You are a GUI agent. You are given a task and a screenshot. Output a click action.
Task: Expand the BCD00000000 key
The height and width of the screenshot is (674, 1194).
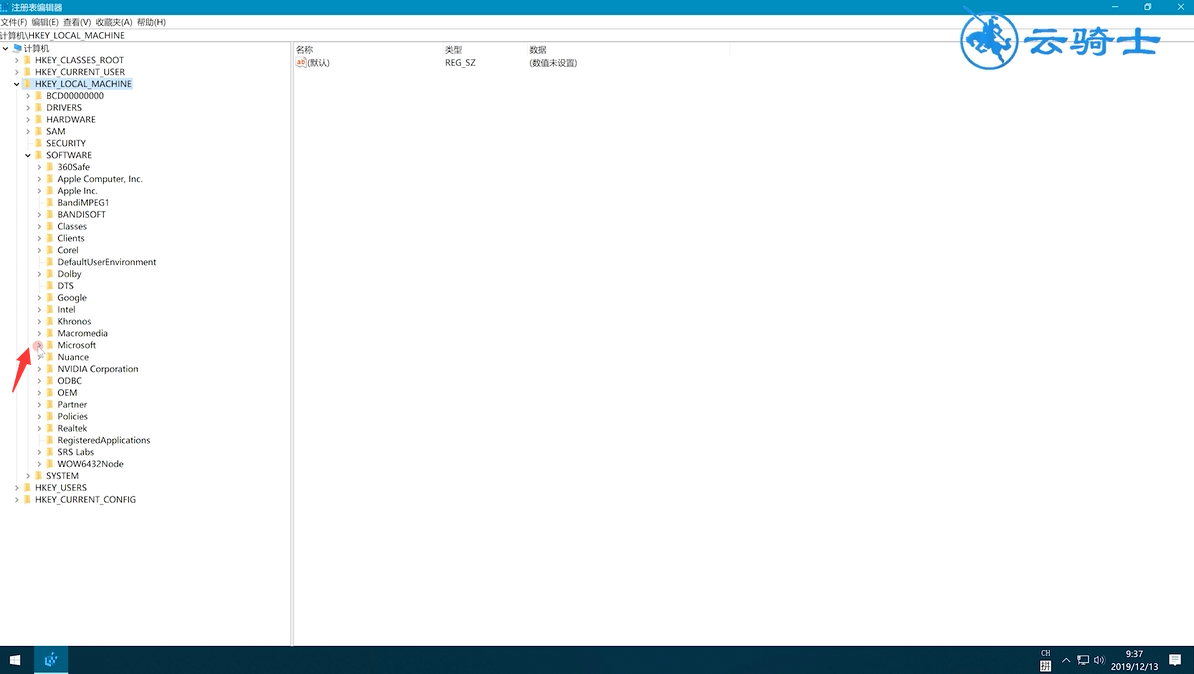(x=28, y=96)
